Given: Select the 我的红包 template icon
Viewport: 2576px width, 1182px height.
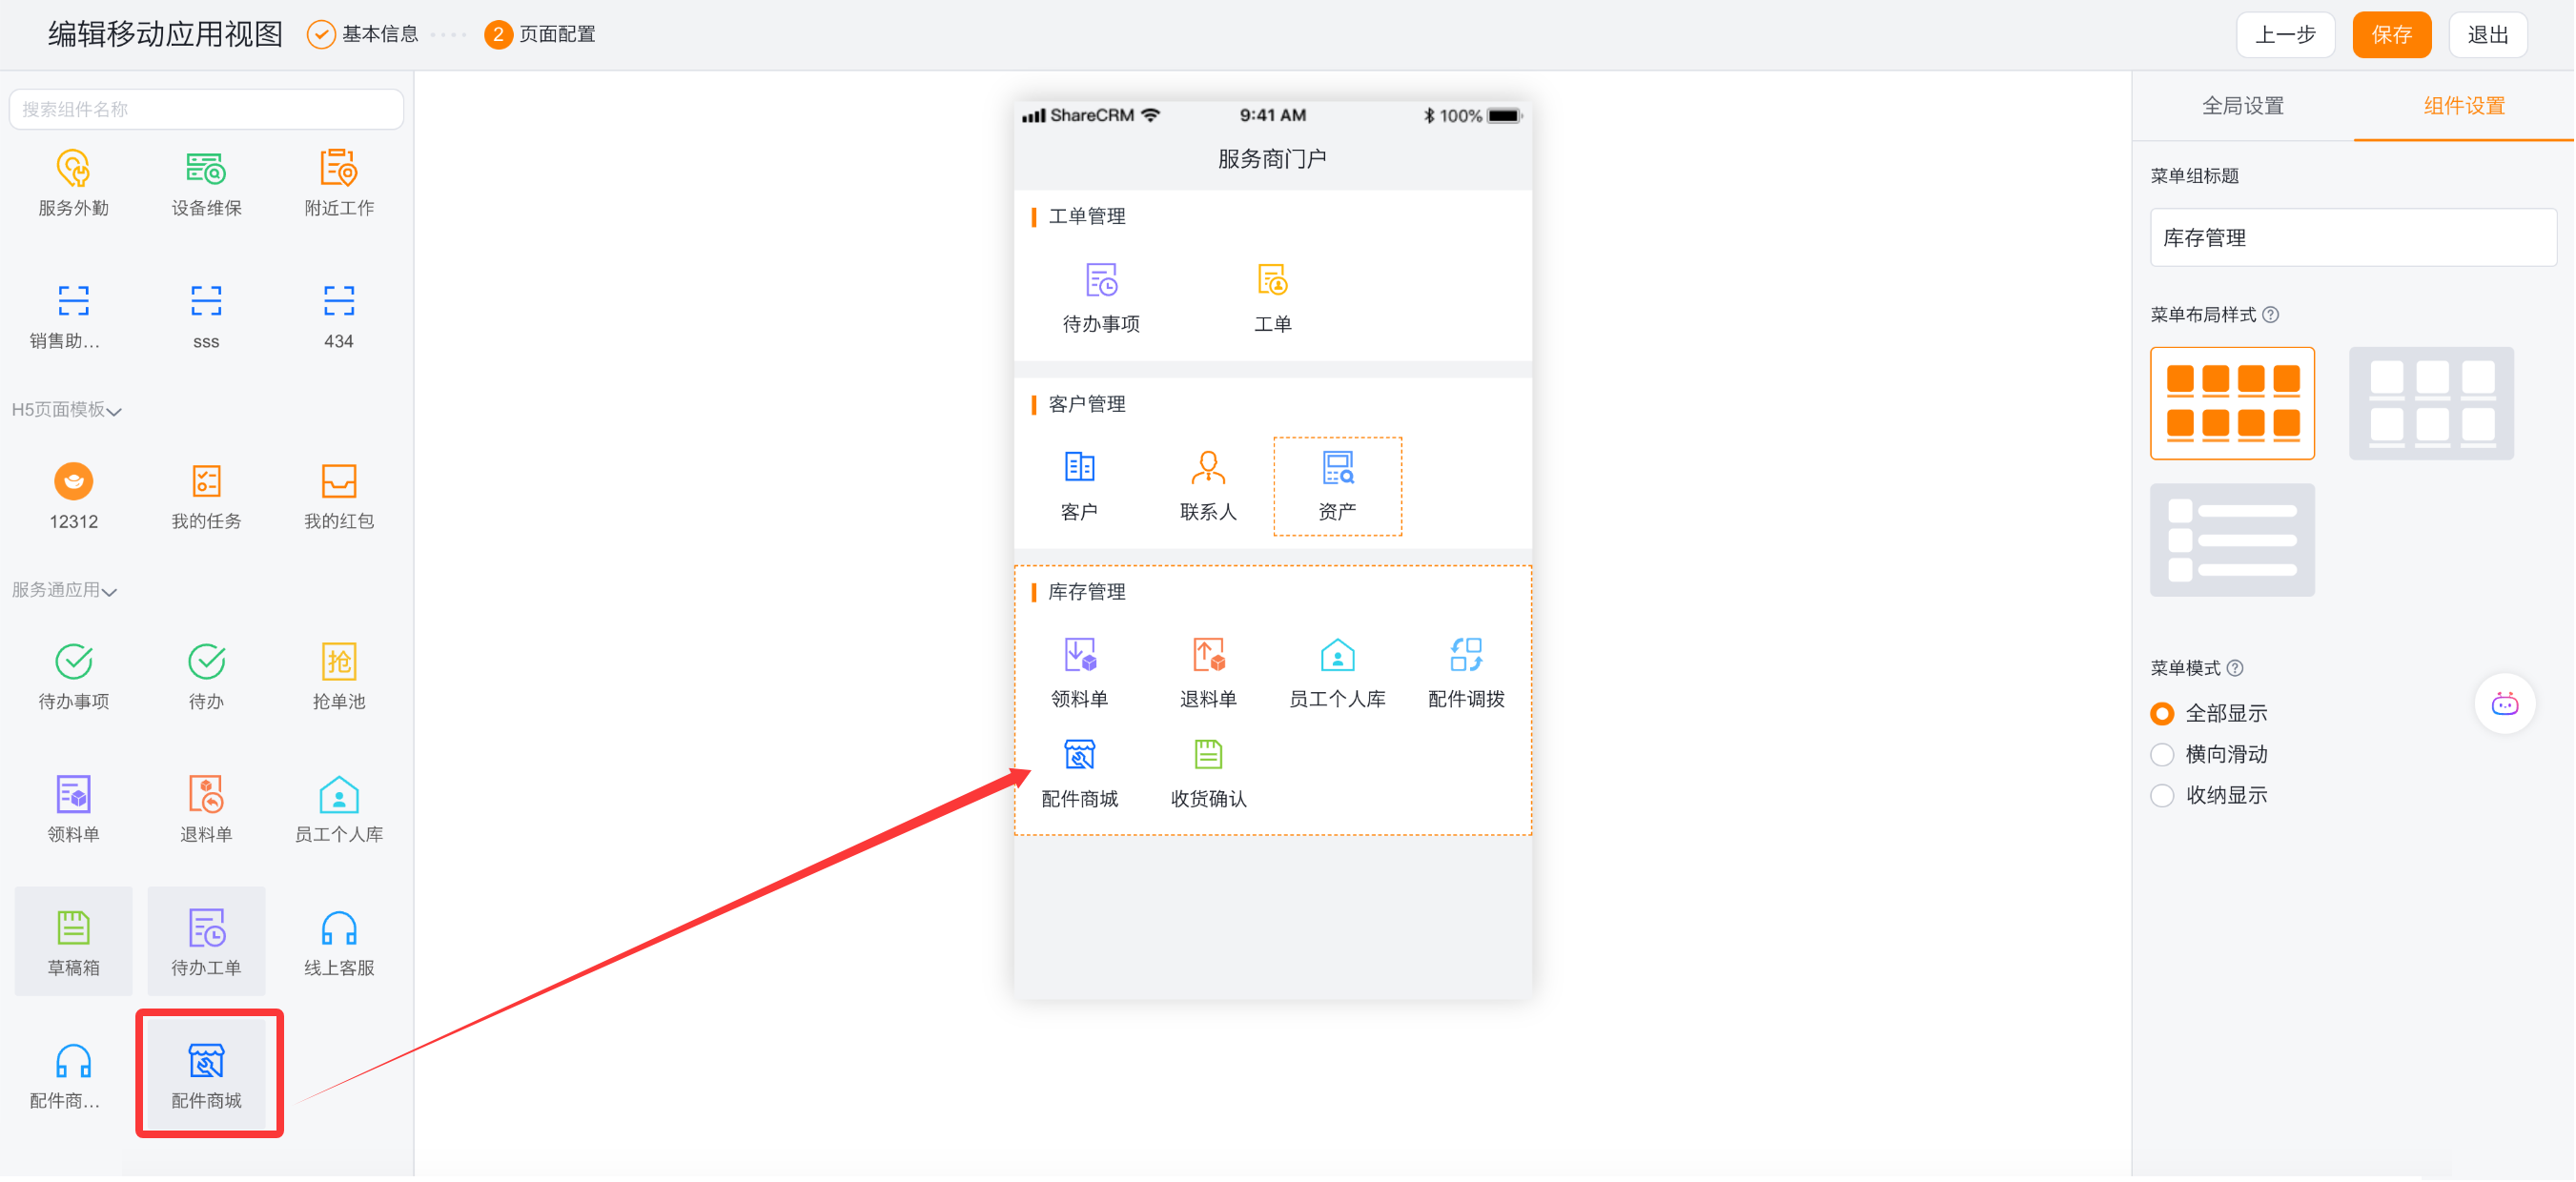Looking at the screenshot, I should [x=338, y=482].
